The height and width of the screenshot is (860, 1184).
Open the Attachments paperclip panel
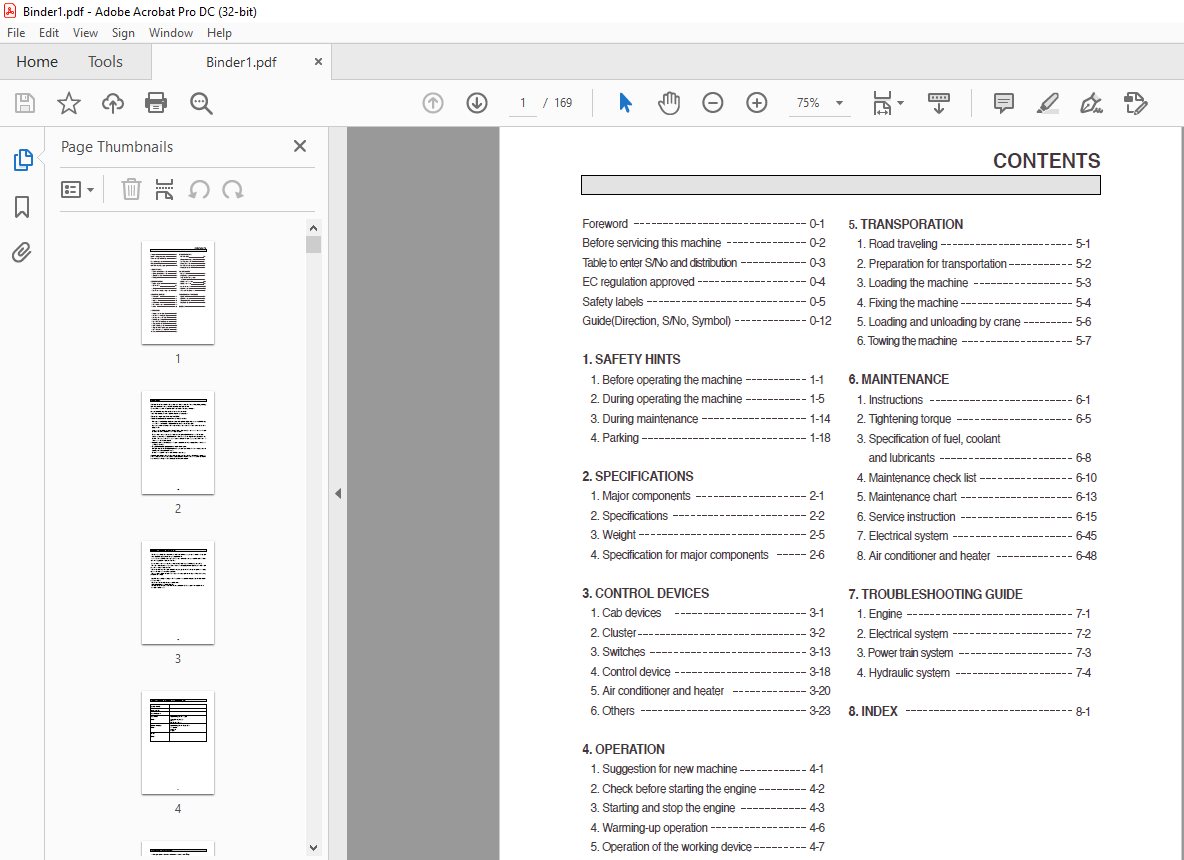pos(22,252)
